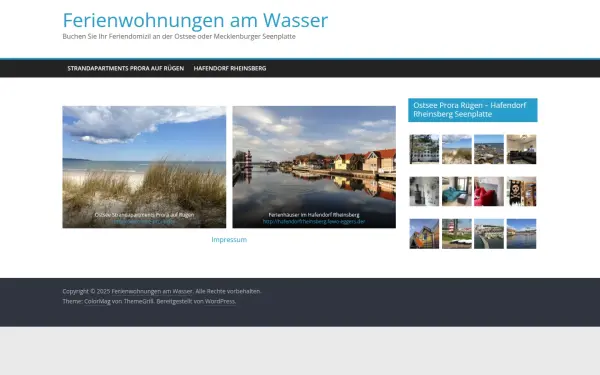This screenshot has height=375, width=600.
Task: Open the Ferienwohnungen am Wasser site title
Action: (x=195, y=20)
